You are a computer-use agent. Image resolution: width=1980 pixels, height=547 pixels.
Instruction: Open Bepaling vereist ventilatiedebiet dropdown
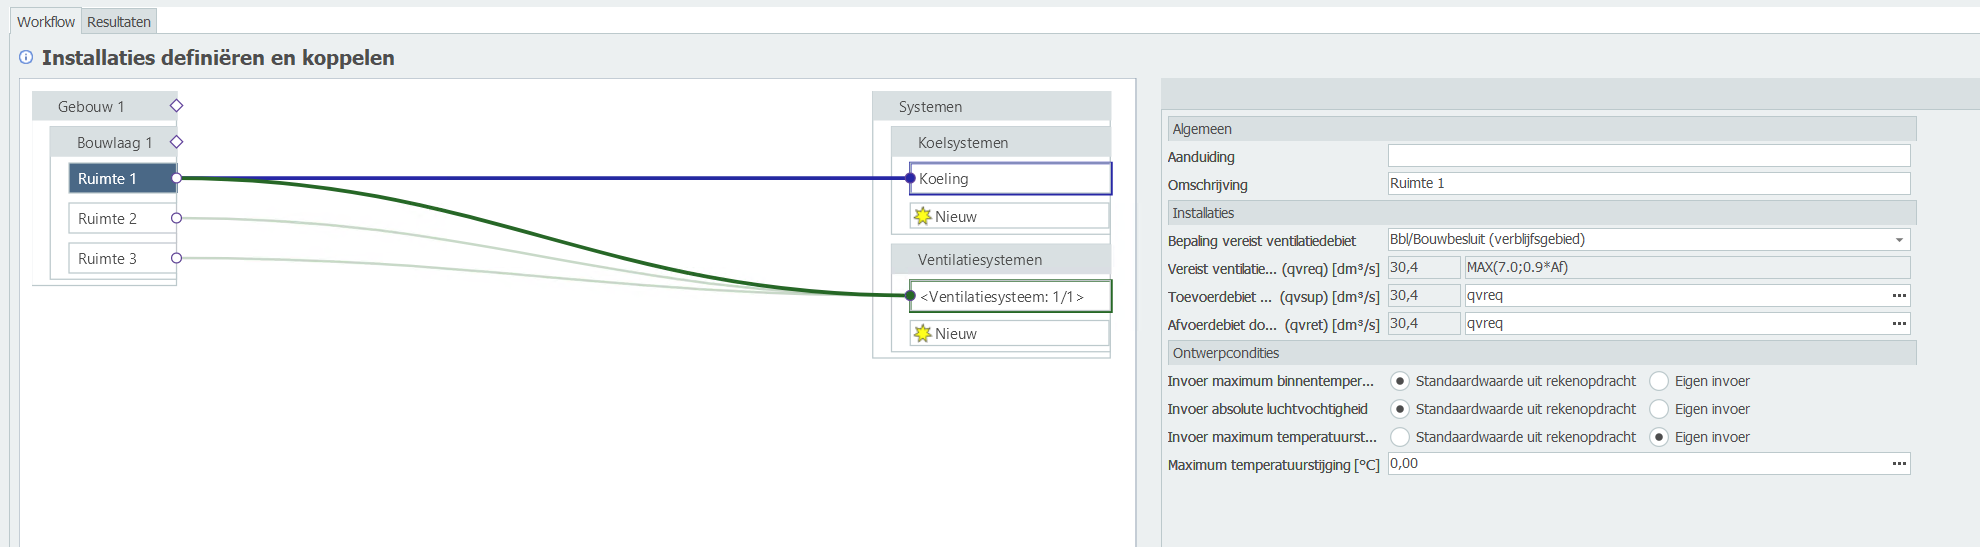(x=1899, y=240)
